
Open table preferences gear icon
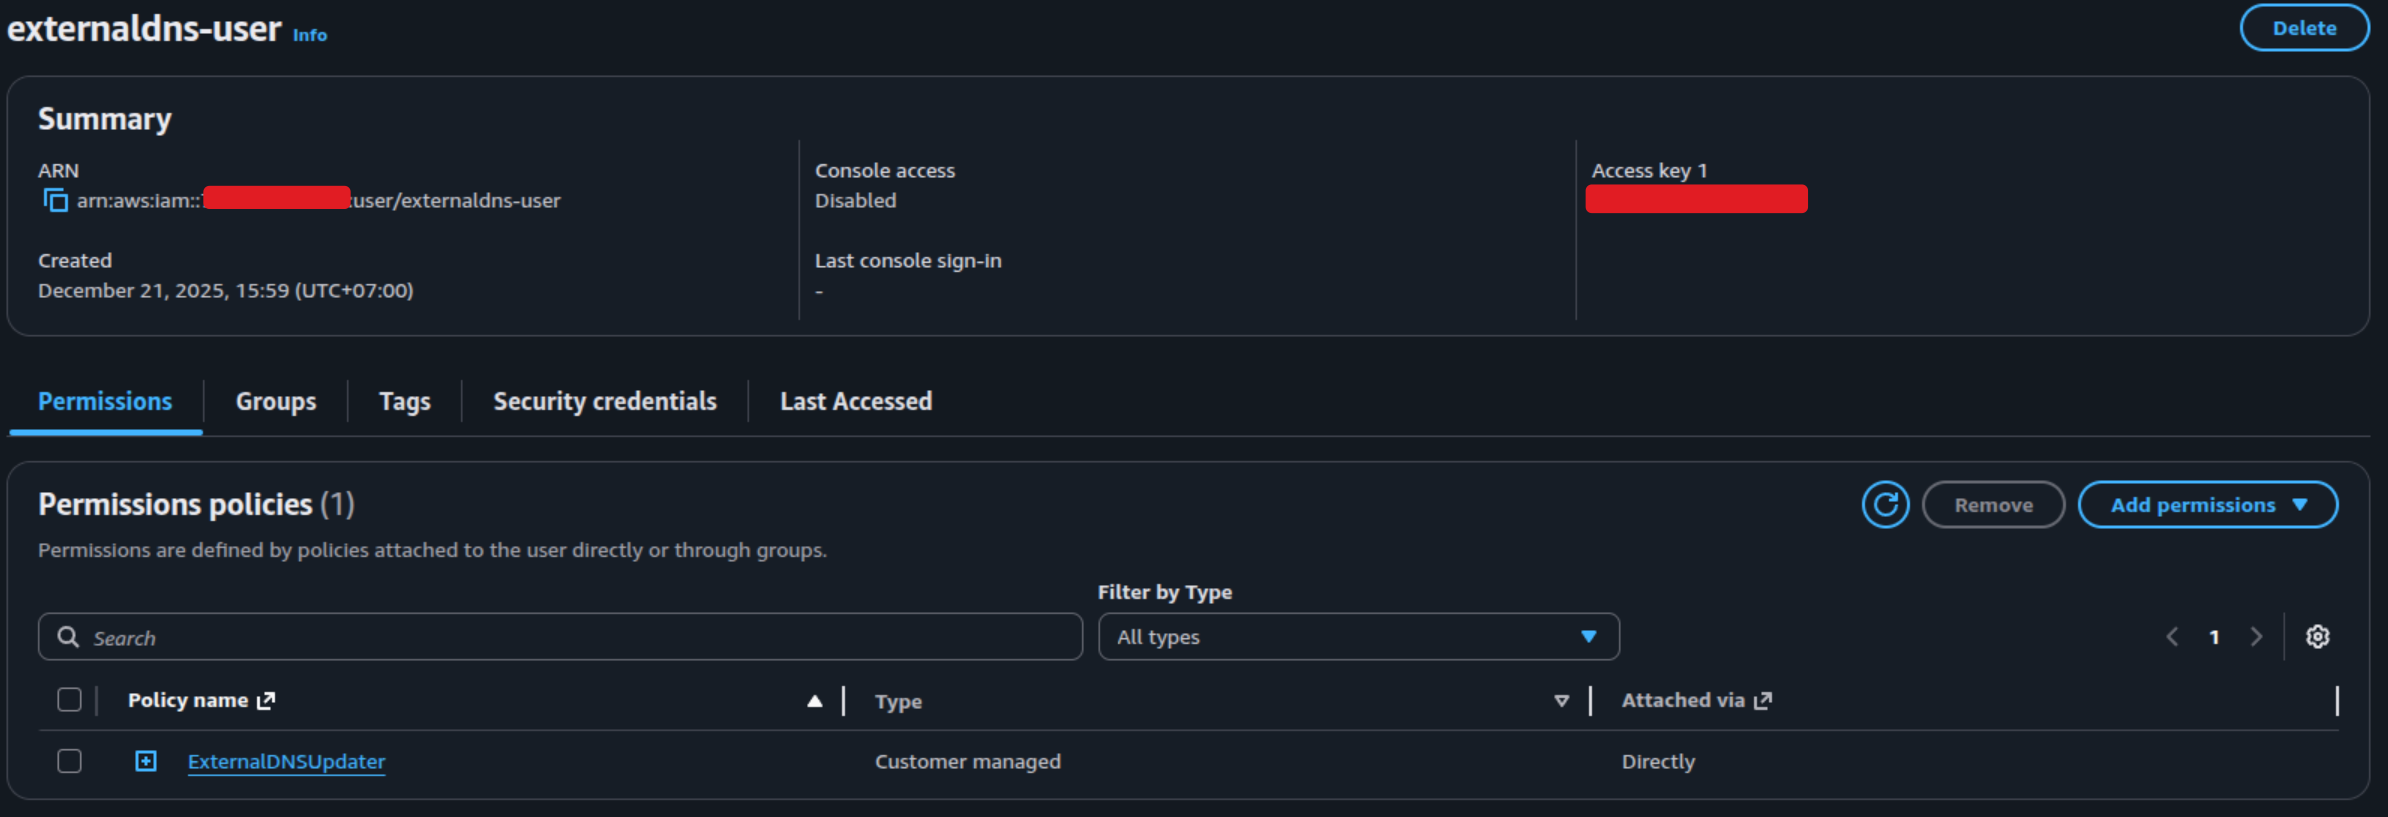click(2317, 637)
